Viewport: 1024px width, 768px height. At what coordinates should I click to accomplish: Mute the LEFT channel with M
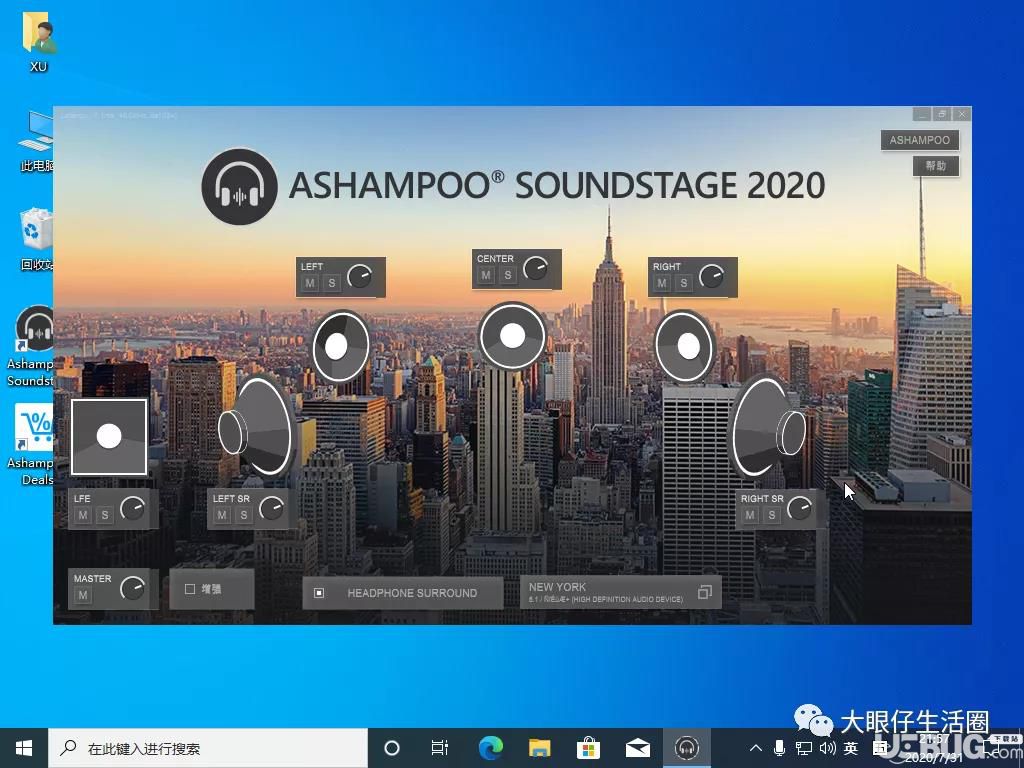(x=310, y=283)
